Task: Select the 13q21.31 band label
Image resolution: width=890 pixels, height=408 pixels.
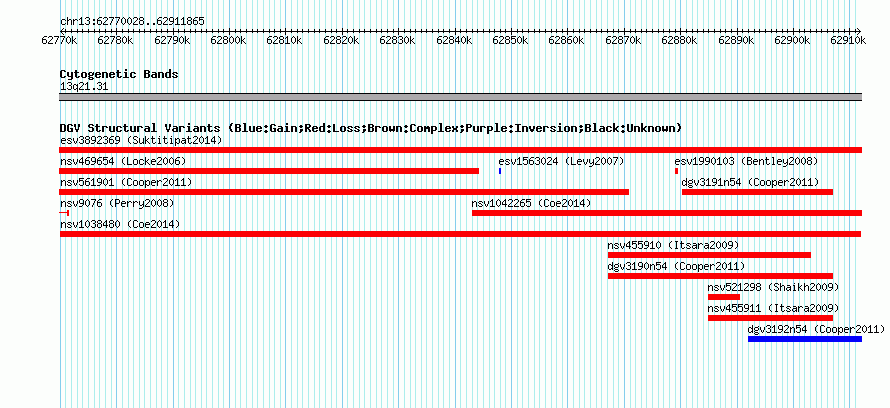Action: (x=84, y=87)
